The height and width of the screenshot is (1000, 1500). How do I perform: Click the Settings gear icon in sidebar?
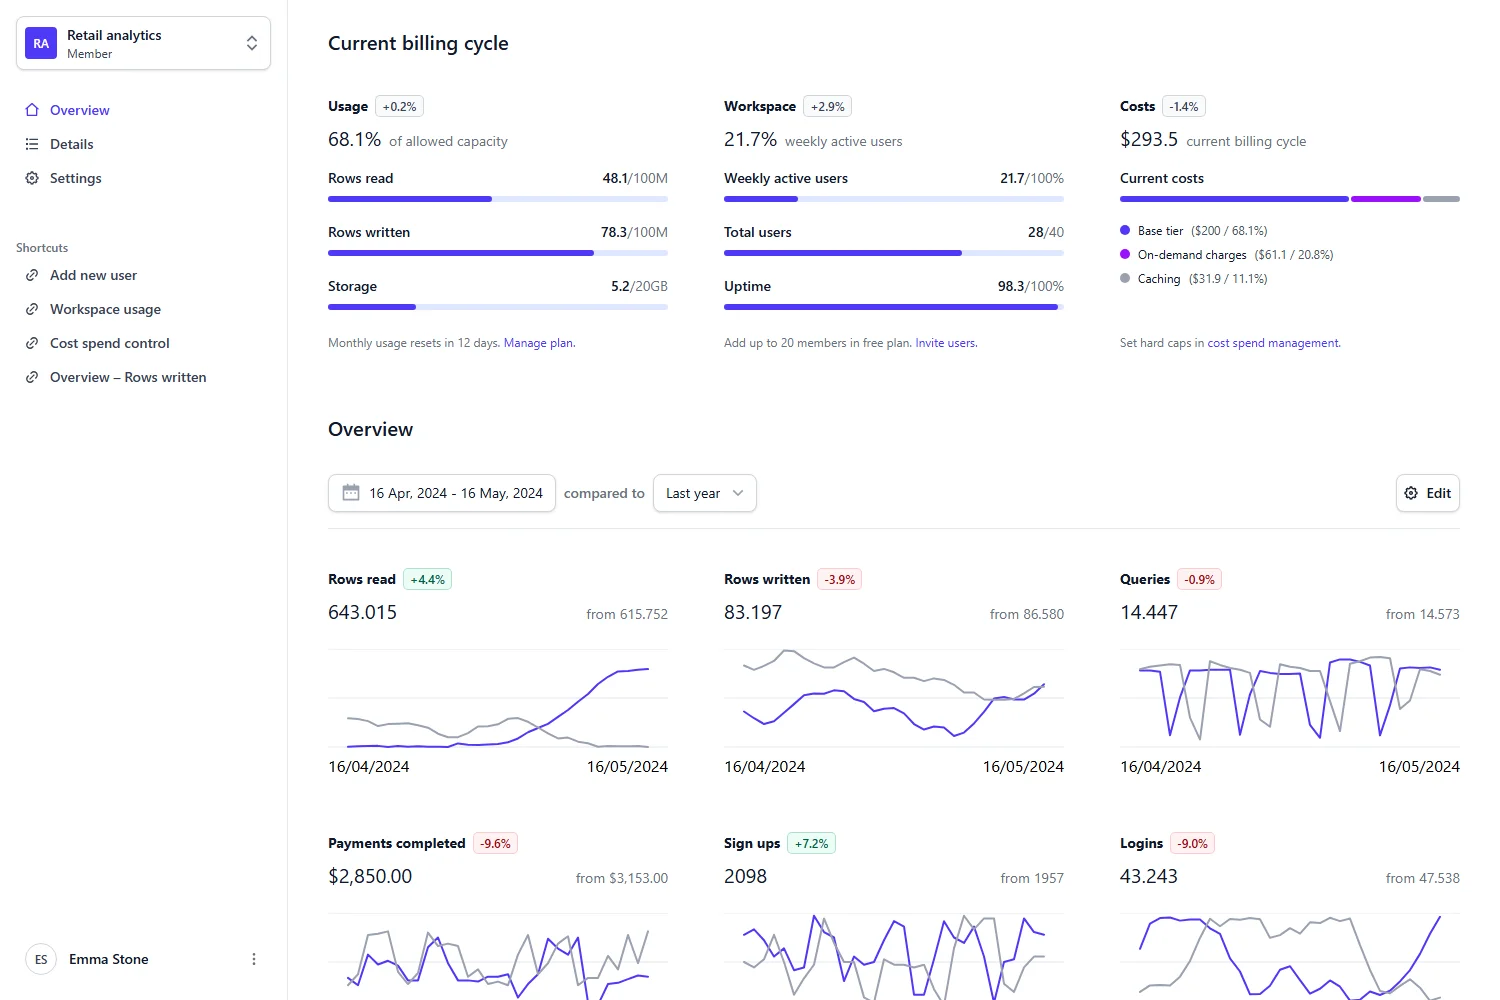(x=32, y=178)
